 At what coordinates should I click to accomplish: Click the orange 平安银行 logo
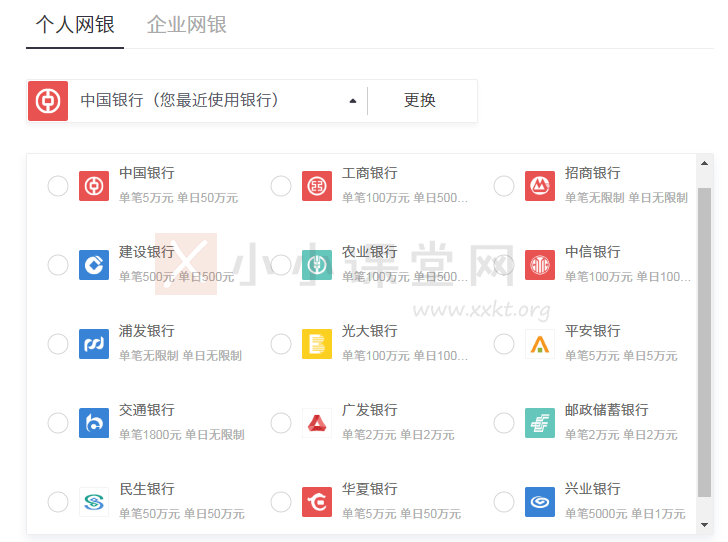(540, 344)
